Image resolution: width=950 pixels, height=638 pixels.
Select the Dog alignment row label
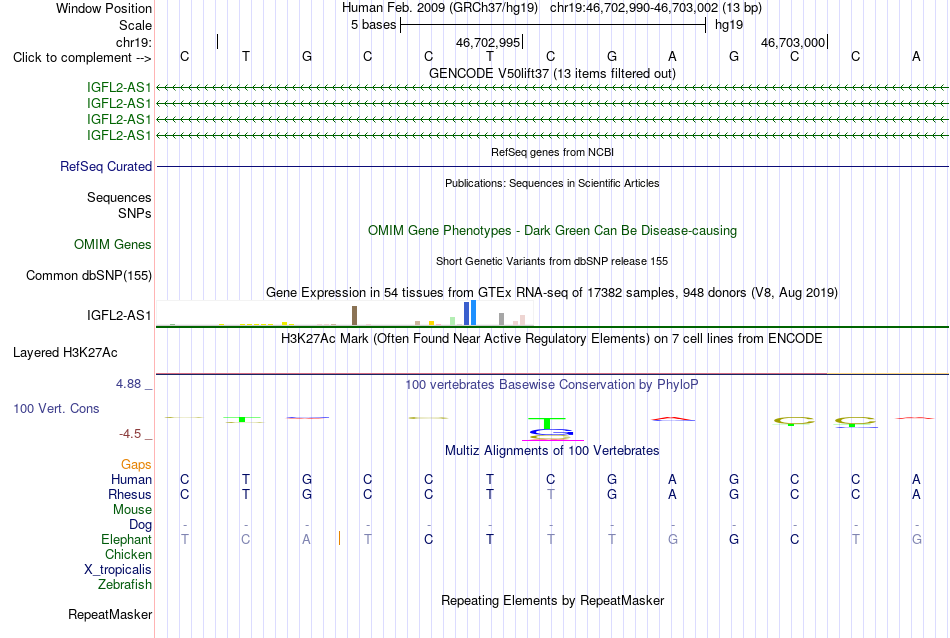tap(140, 525)
